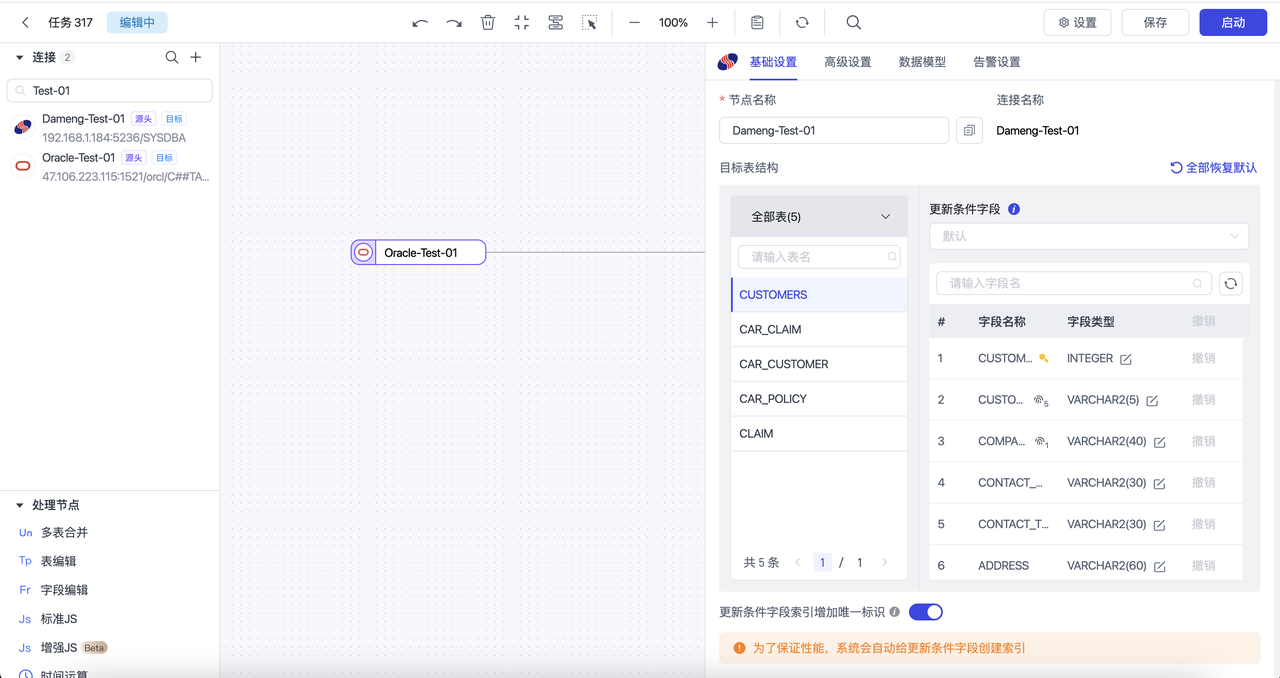
Task: Switch to 基础设置 tab
Action: [x=773, y=62]
